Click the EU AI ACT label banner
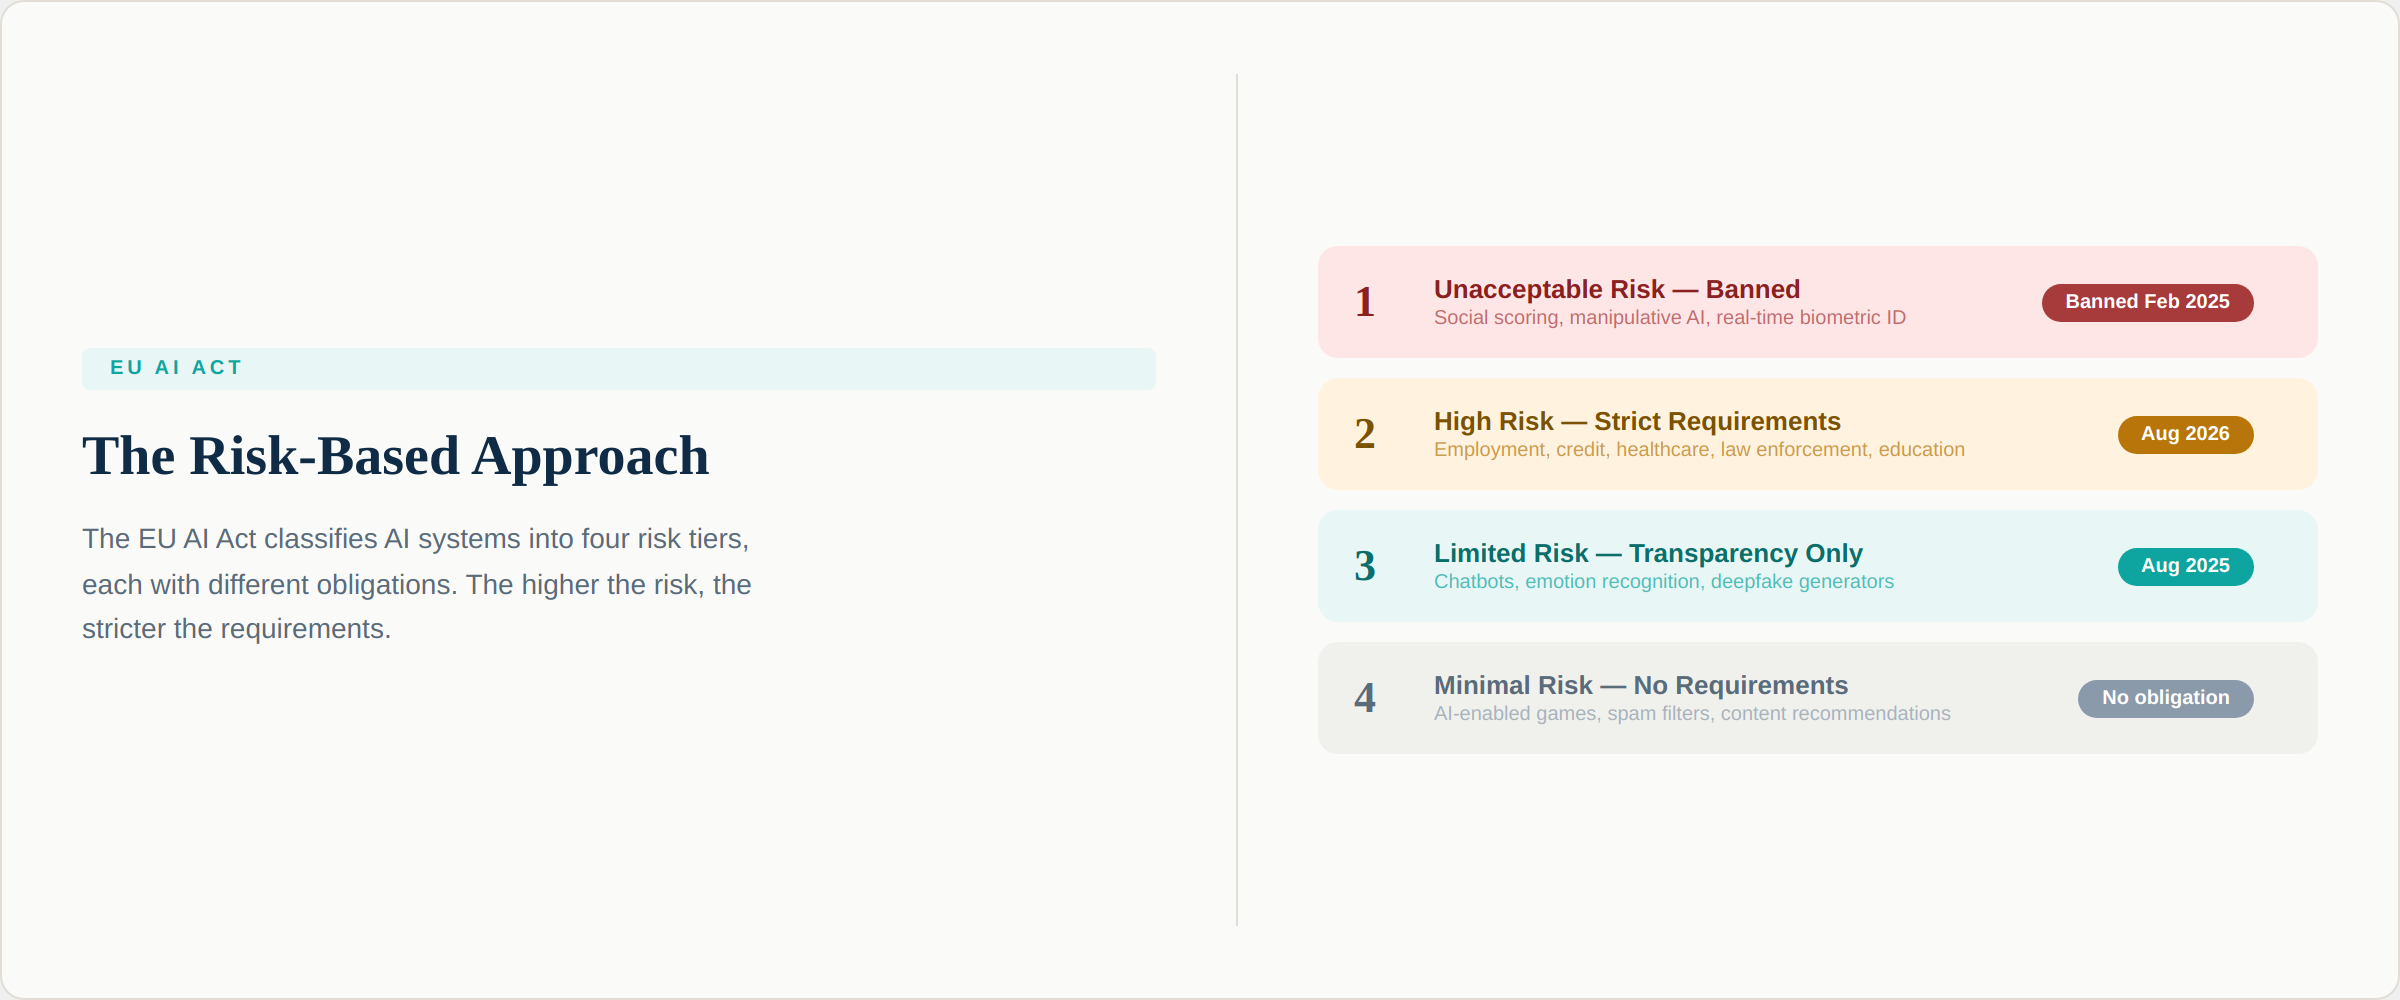Screen dimensions: 2400x1000 click(618, 368)
